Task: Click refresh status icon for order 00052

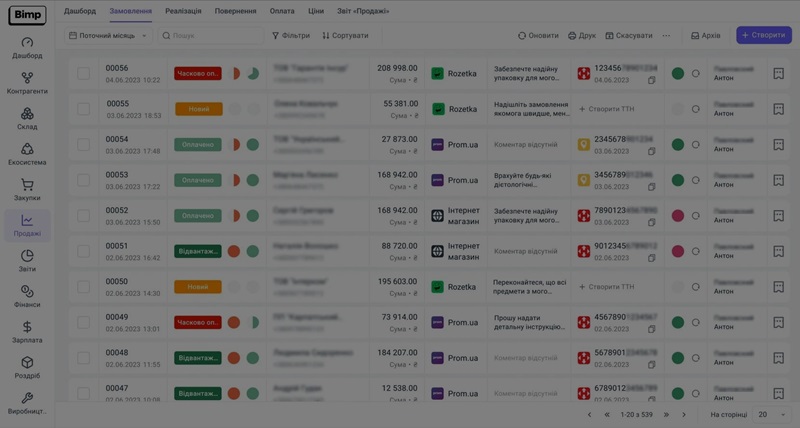Action: point(696,216)
